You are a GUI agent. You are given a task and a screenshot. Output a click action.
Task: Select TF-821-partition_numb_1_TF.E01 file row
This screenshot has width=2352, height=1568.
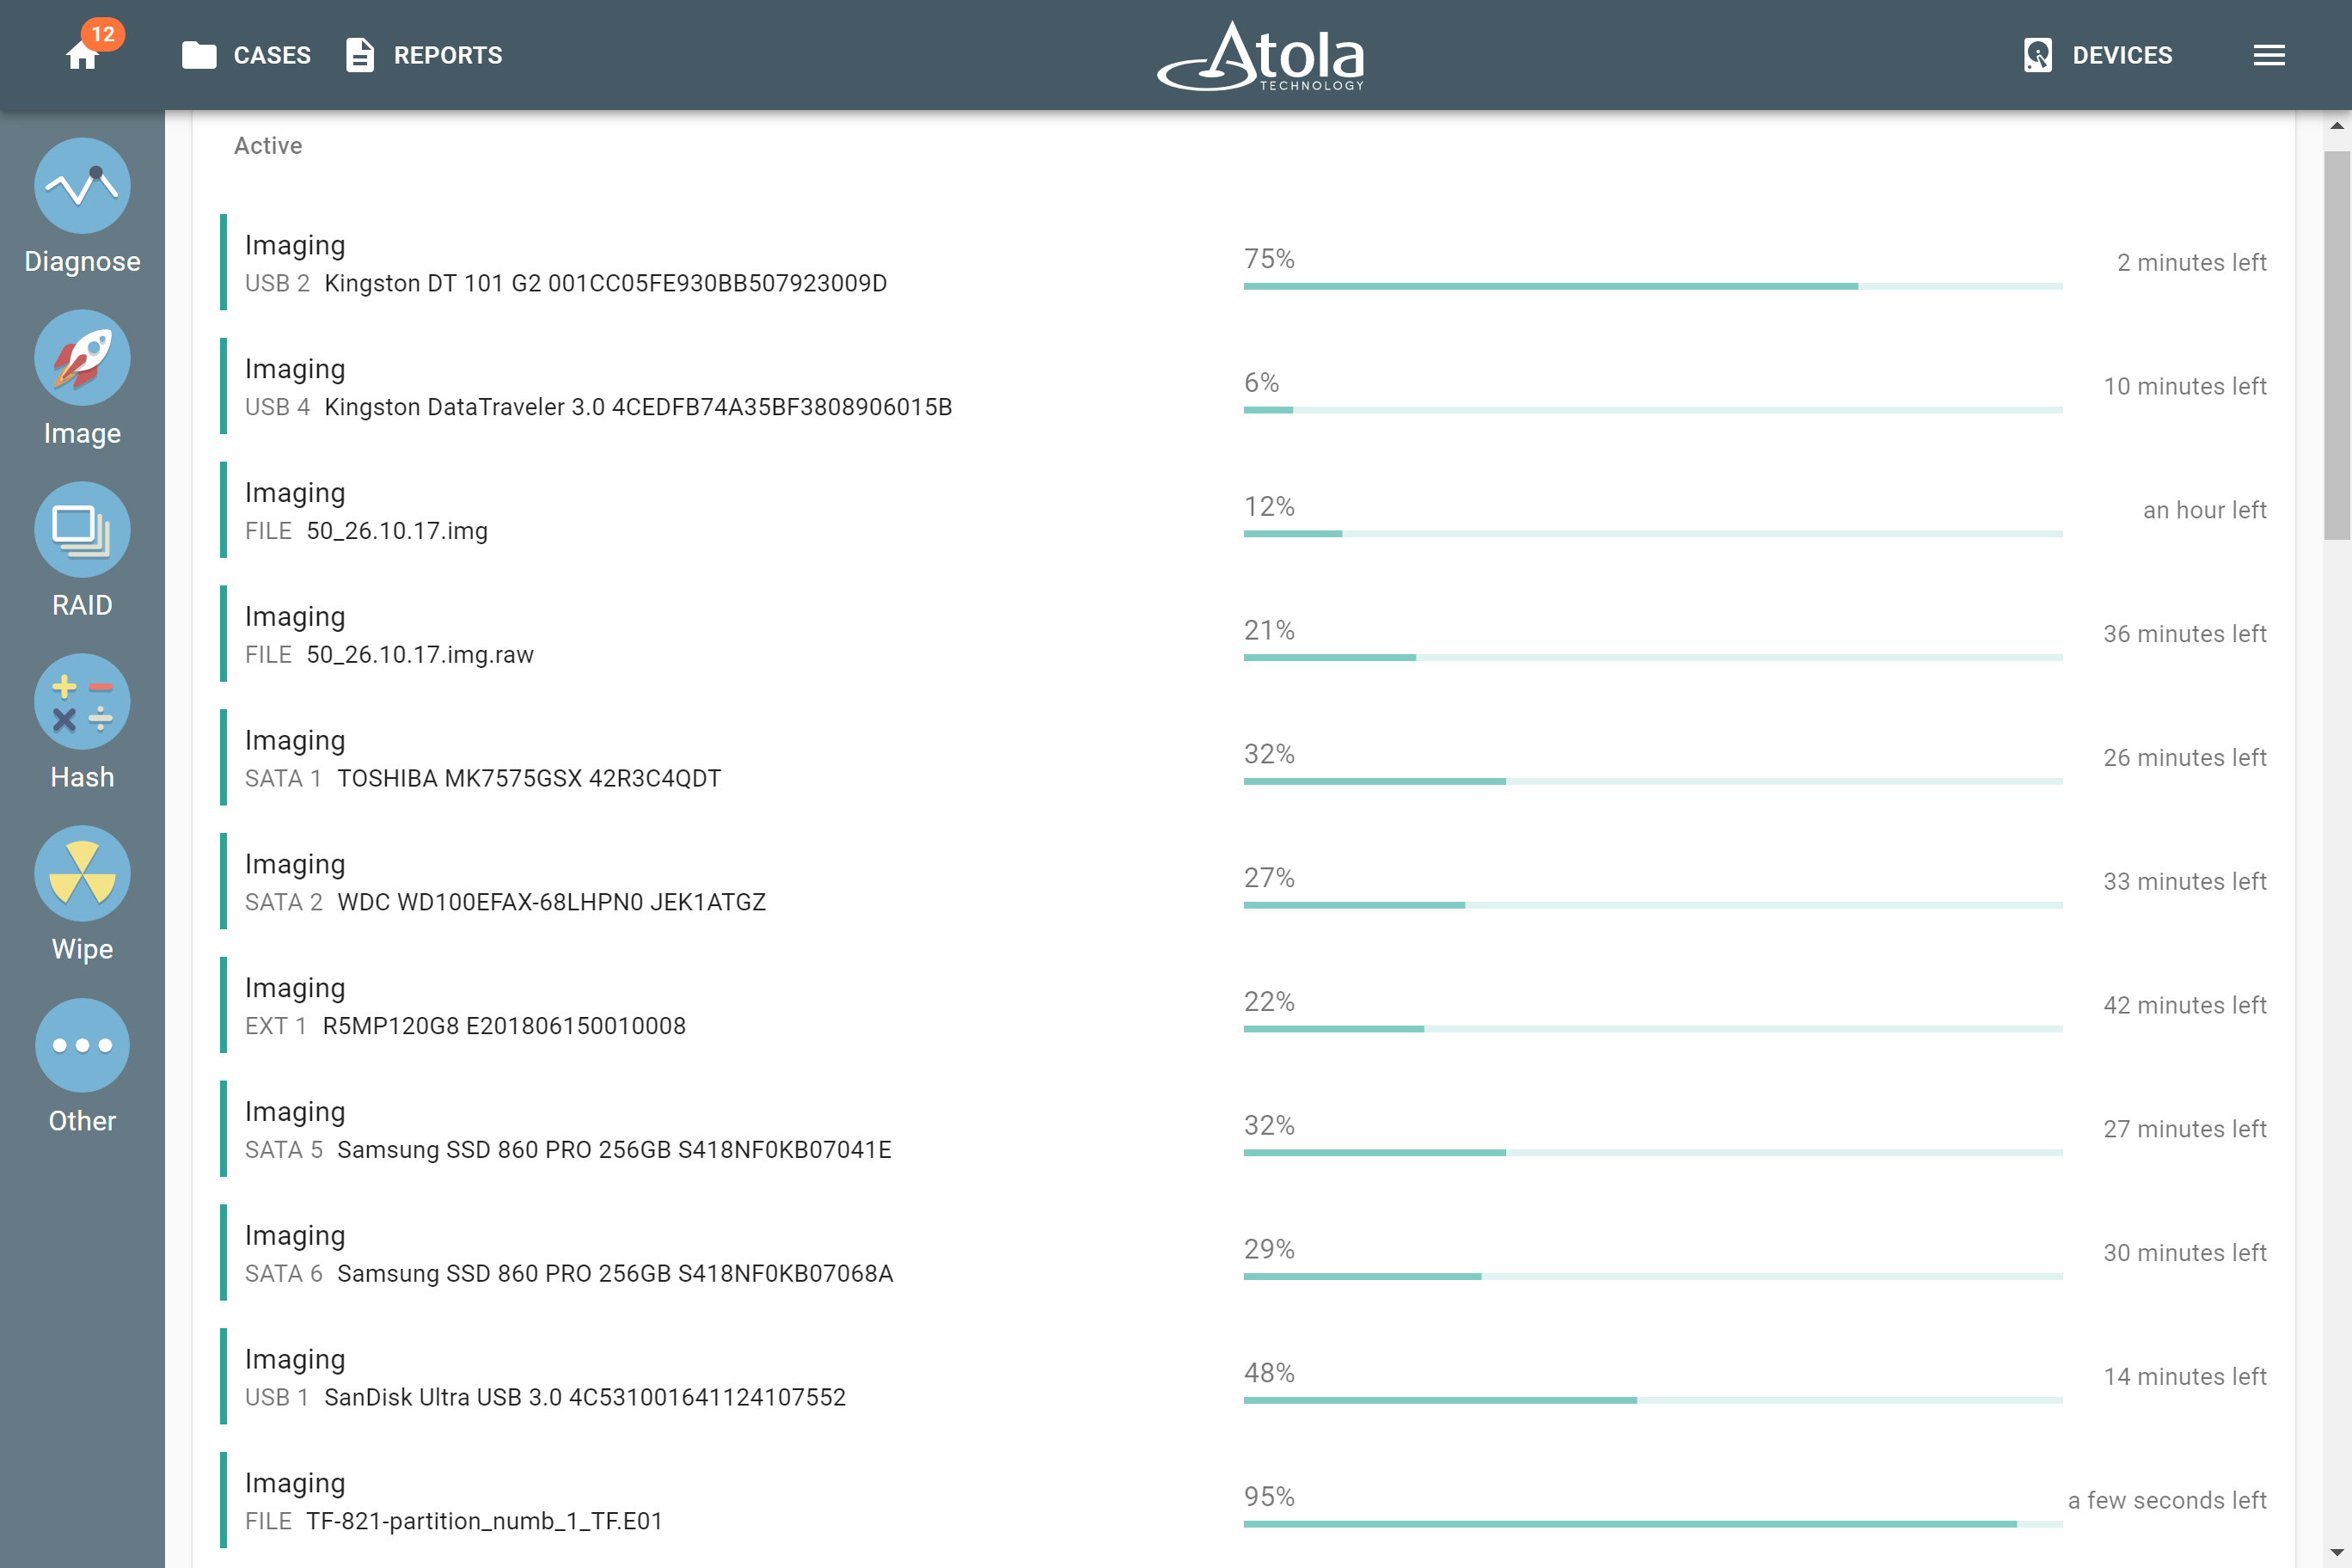(1244, 1500)
